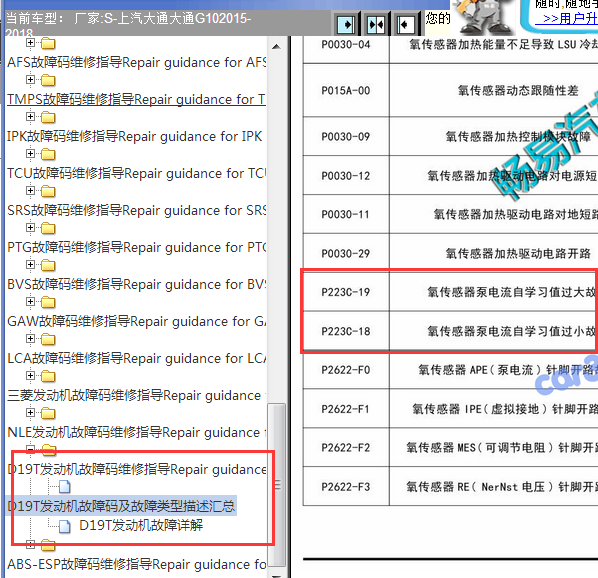Screen dimensions: 598x578
Task: Open TCU故障码维修指导 Repair guidance item
Action: pos(137,173)
